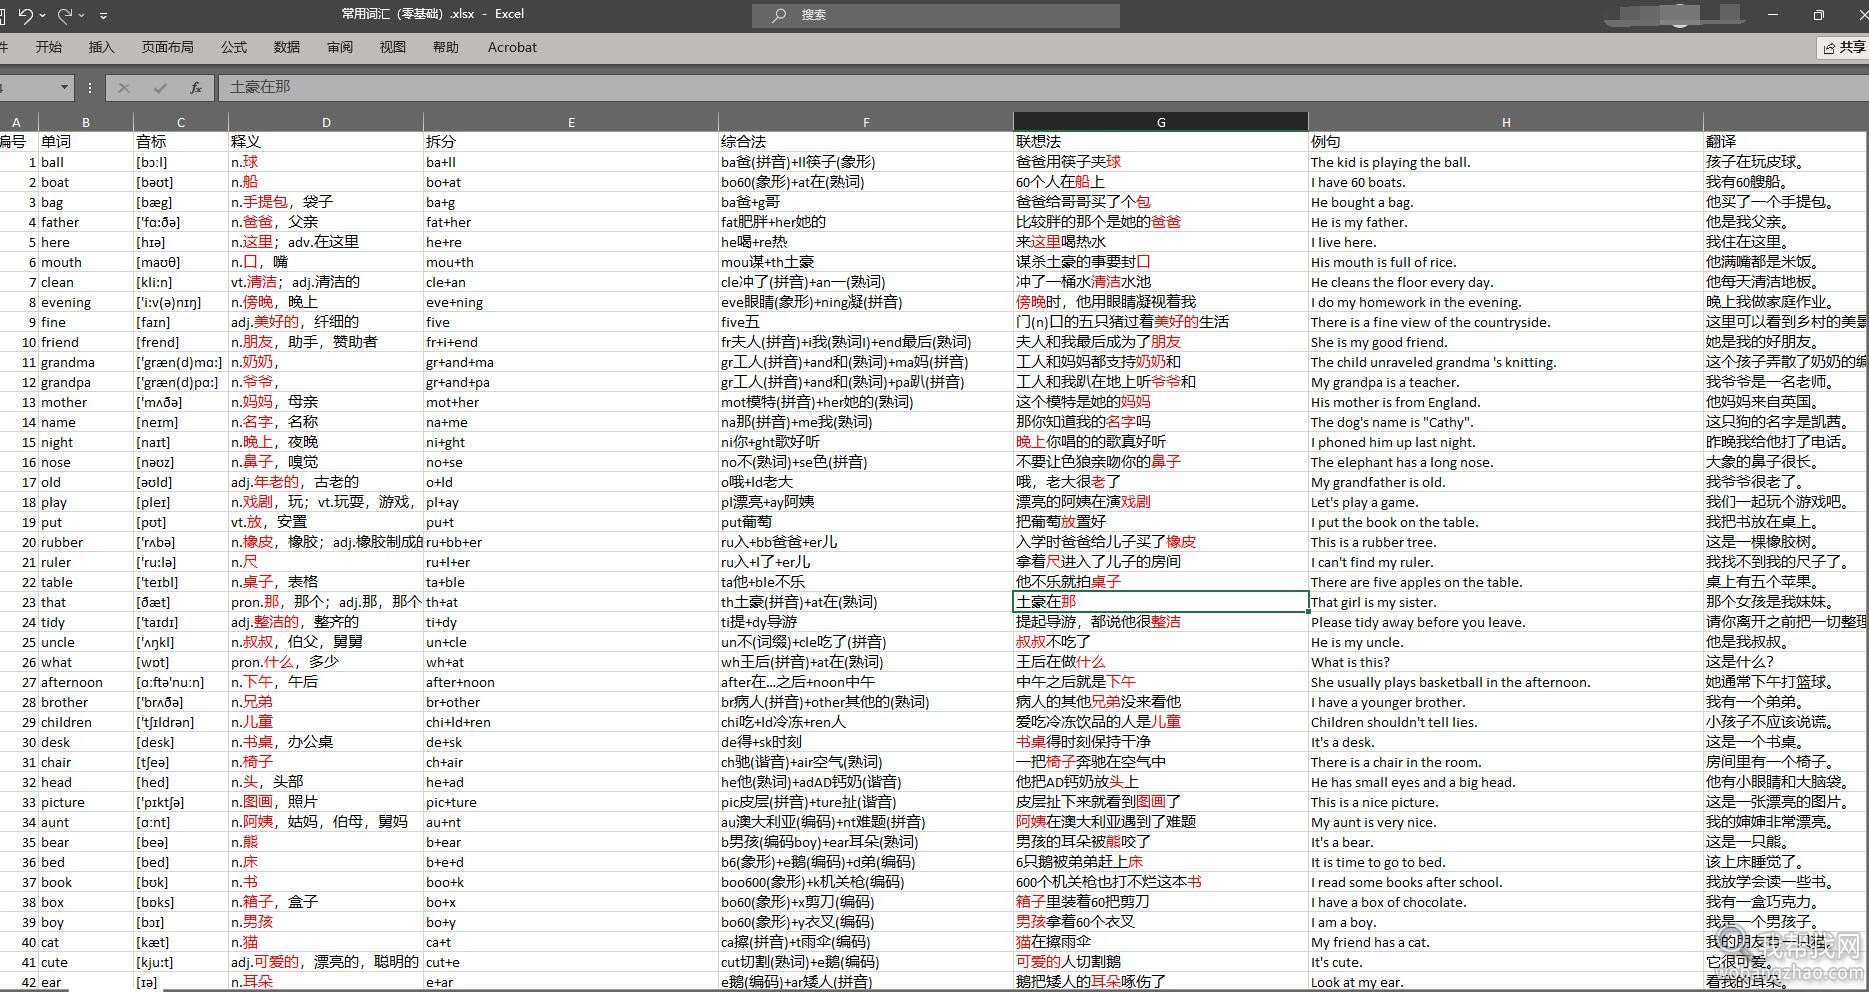
Task: Open the 公式 ribbon tab
Action: pyautogui.click(x=234, y=47)
